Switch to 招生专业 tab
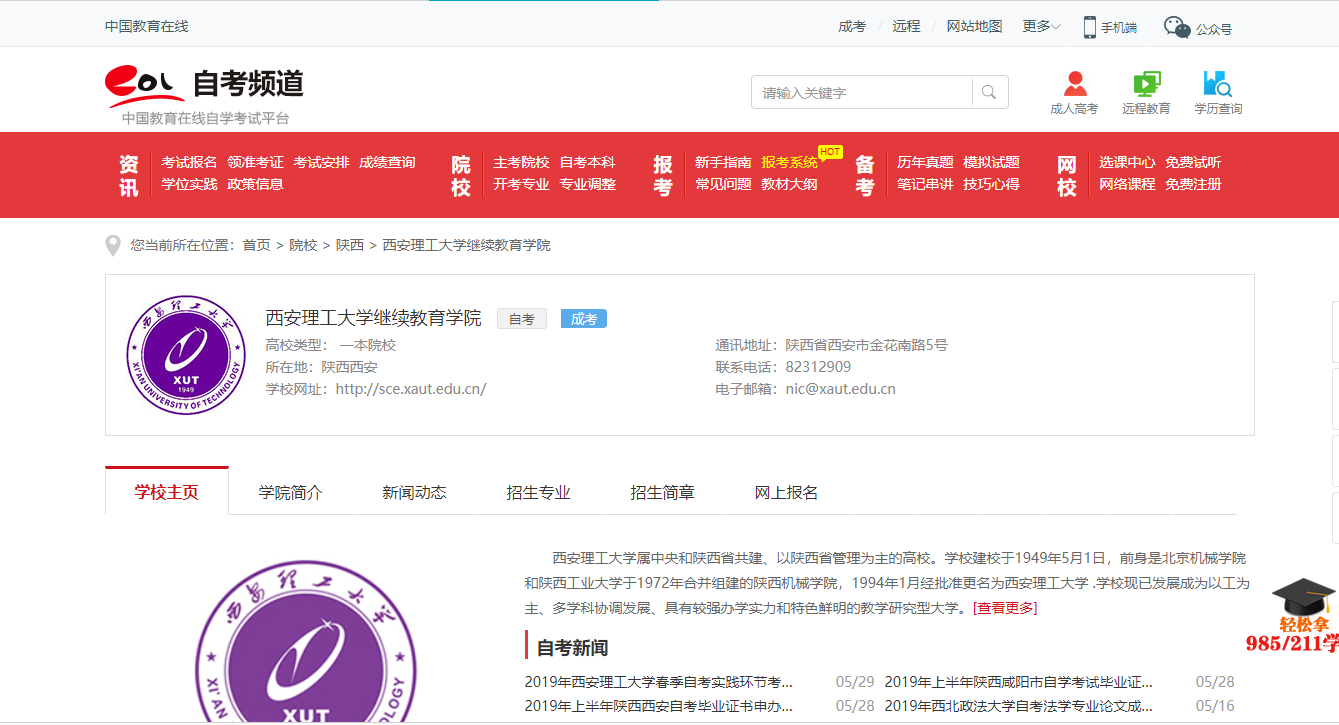The height and width of the screenshot is (725, 1339). click(x=538, y=492)
